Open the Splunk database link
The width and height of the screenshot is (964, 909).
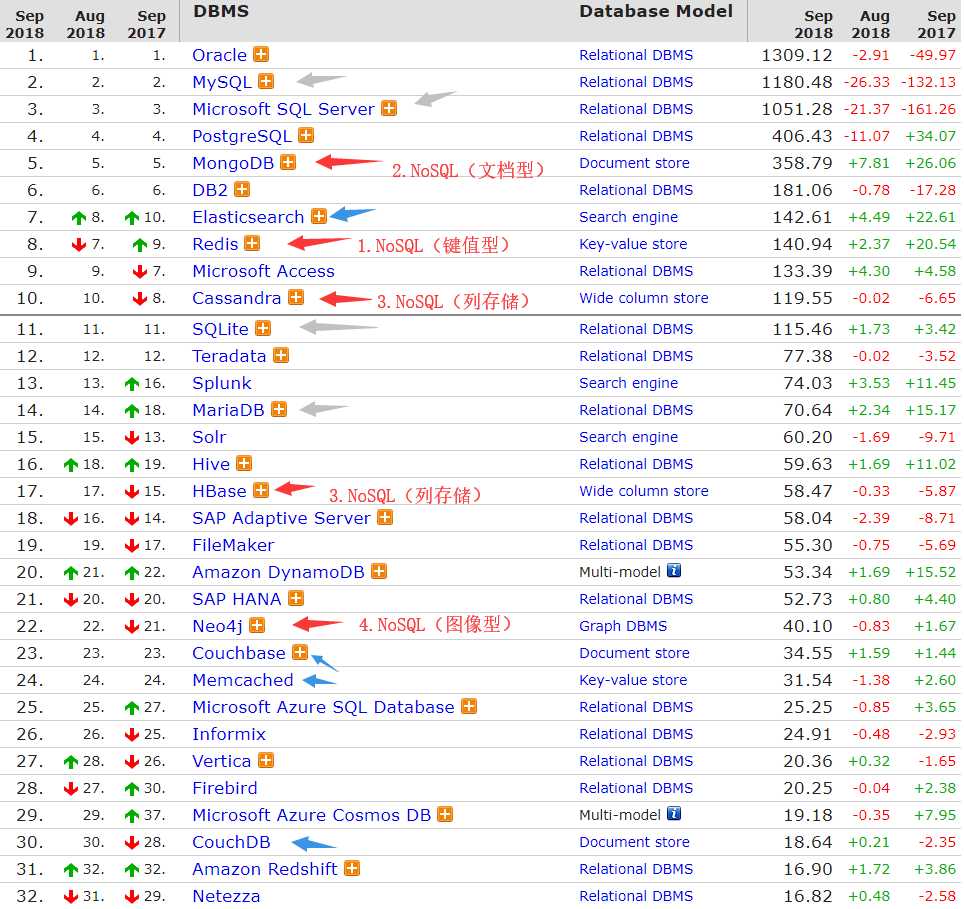tap(222, 383)
